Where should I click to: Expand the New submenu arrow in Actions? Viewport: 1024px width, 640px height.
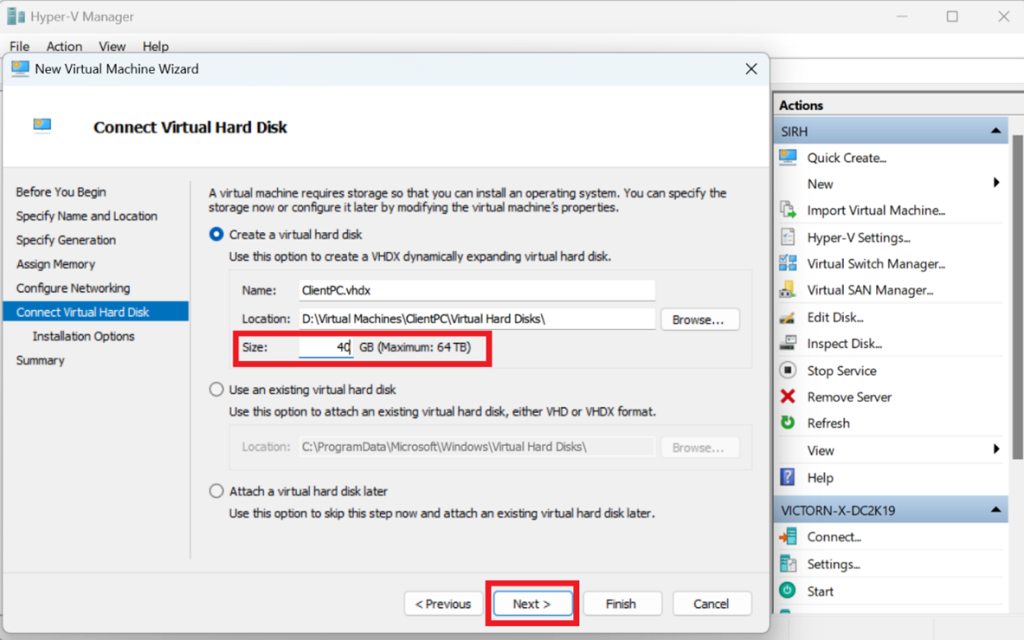[x=996, y=183]
